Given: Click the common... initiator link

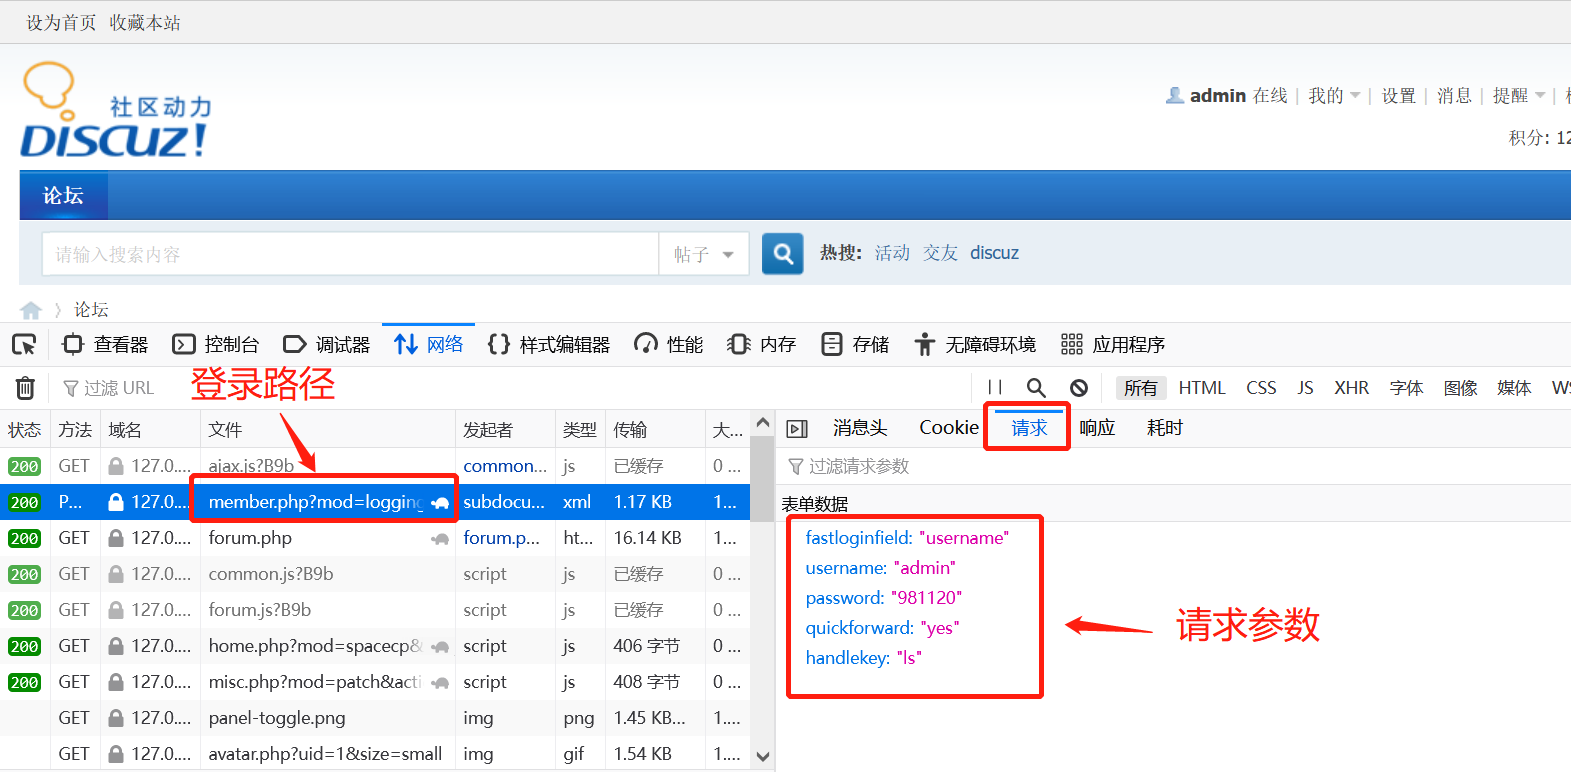Looking at the screenshot, I should (x=505, y=466).
